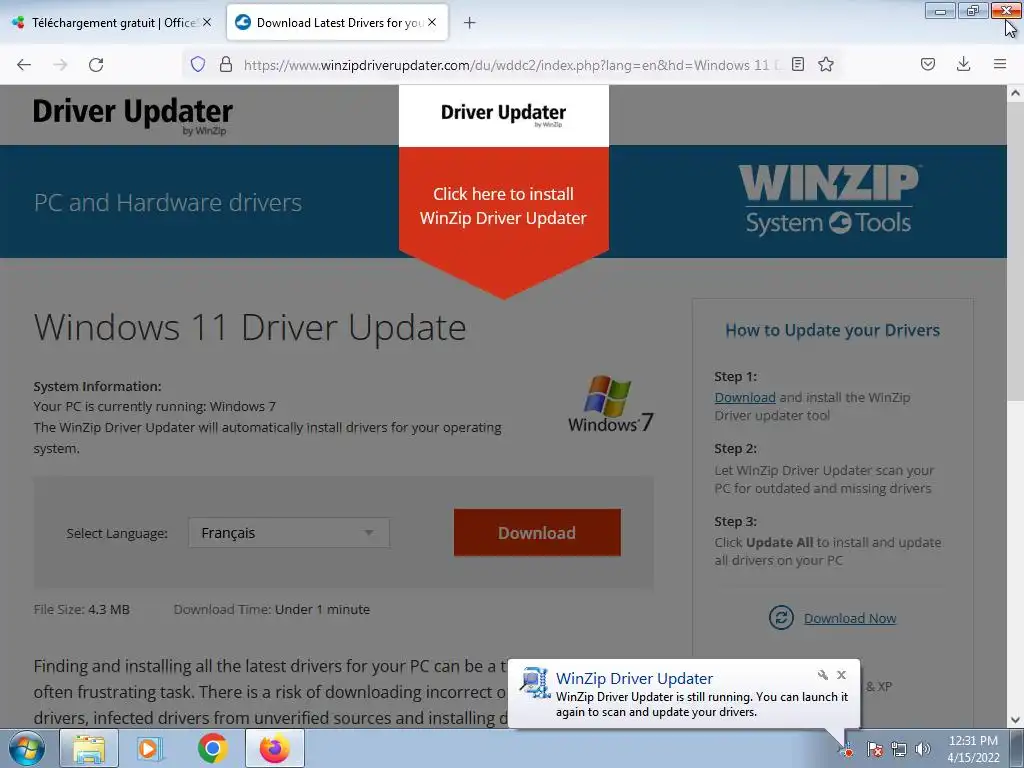Screen dimensions: 1024x768
Task: Click the Windows 7 logo image
Action: pyautogui.click(x=610, y=403)
